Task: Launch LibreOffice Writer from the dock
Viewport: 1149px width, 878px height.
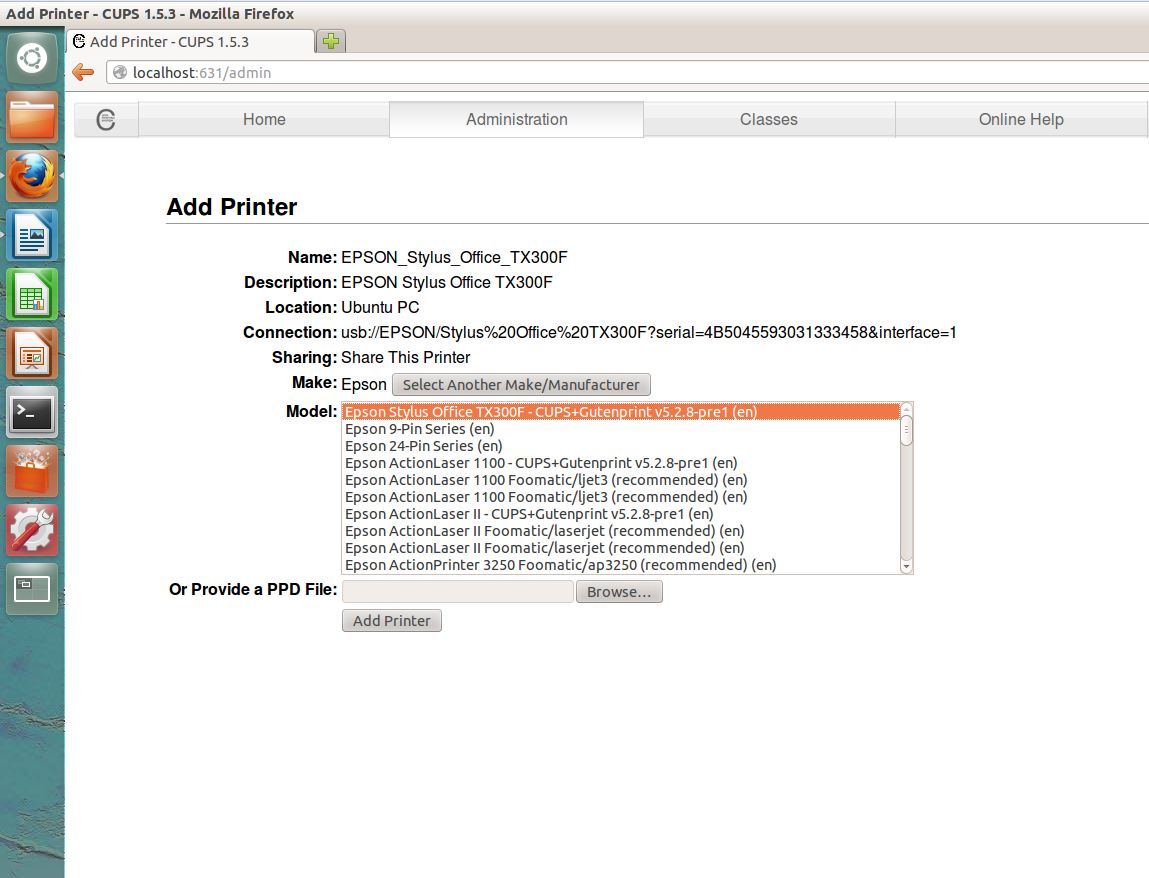Action: pyautogui.click(x=32, y=235)
